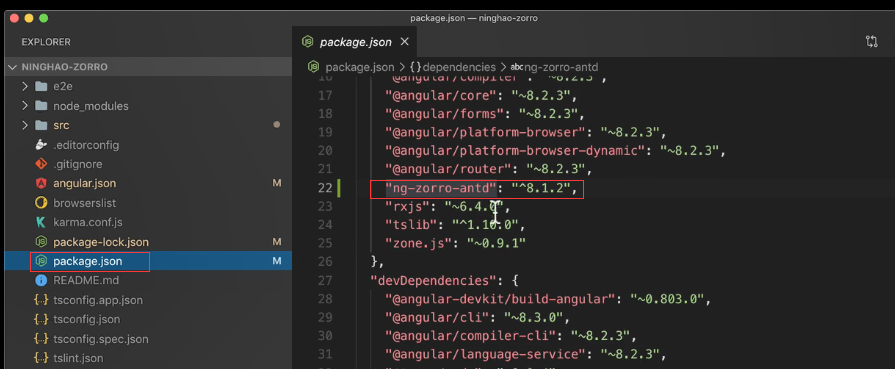This screenshot has width=895, height=369.
Task: Click the Karma icon beside karma.conf.js
Action: [x=41, y=223]
